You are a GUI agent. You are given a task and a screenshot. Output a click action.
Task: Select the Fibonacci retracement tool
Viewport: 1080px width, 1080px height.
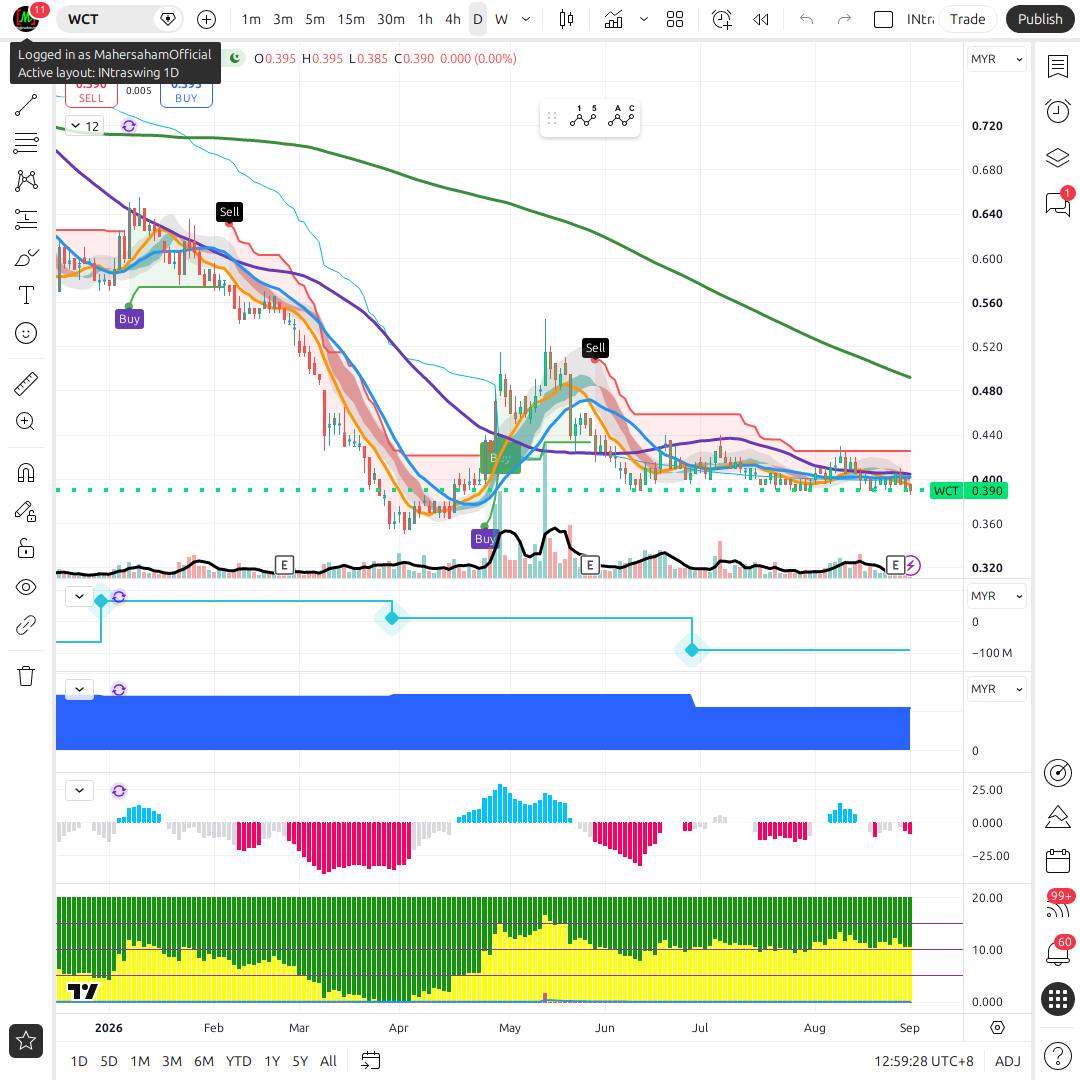tap(26, 143)
